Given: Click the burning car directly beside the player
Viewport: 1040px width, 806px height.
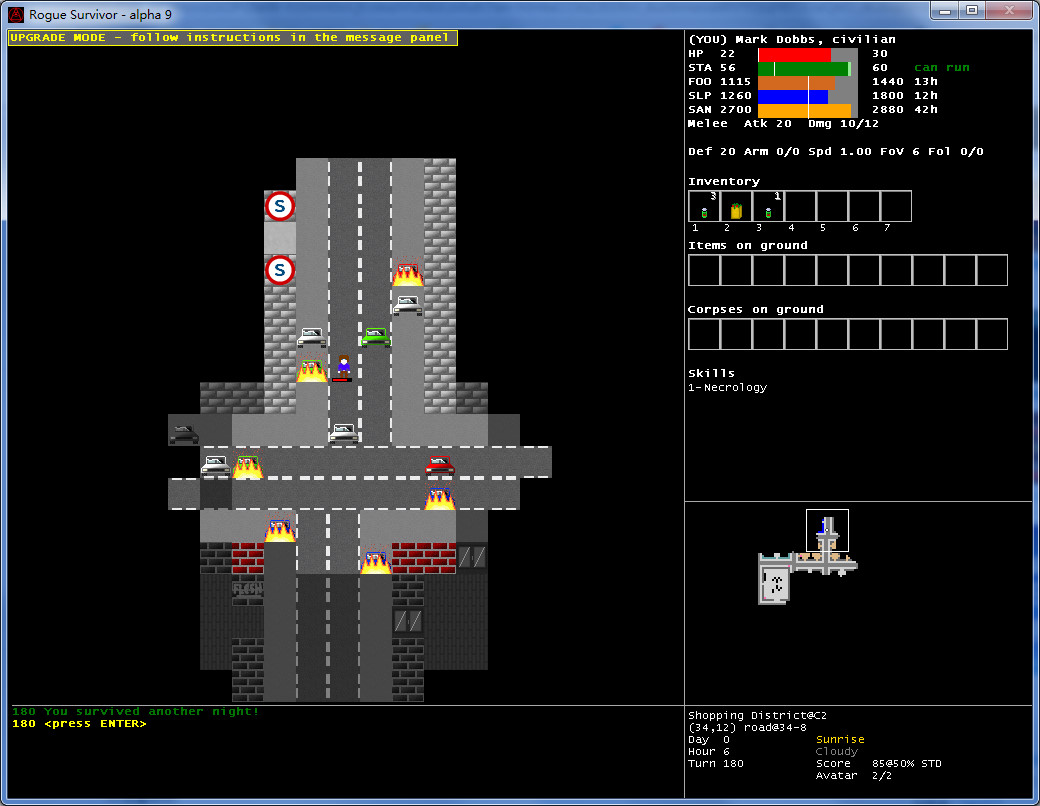Looking at the screenshot, I should pyautogui.click(x=311, y=368).
